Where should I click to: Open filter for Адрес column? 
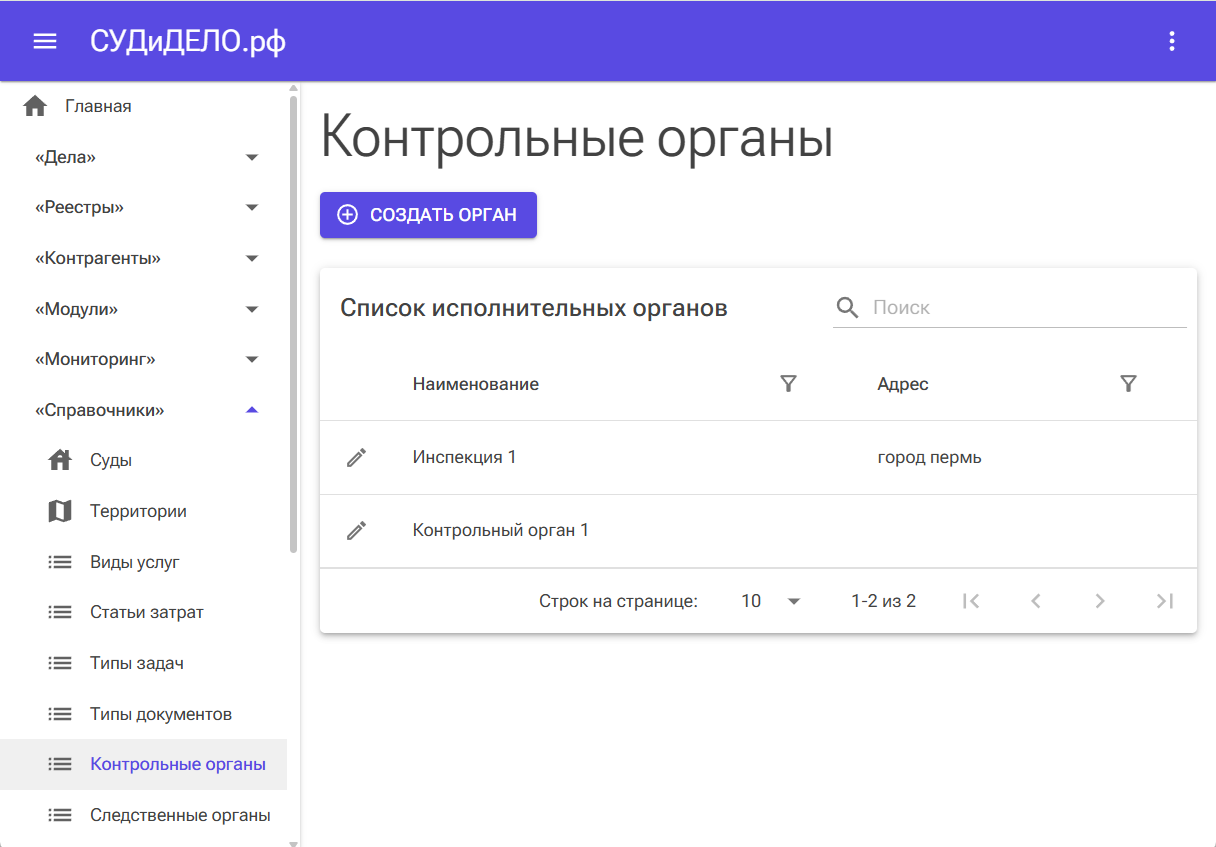click(x=1128, y=384)
